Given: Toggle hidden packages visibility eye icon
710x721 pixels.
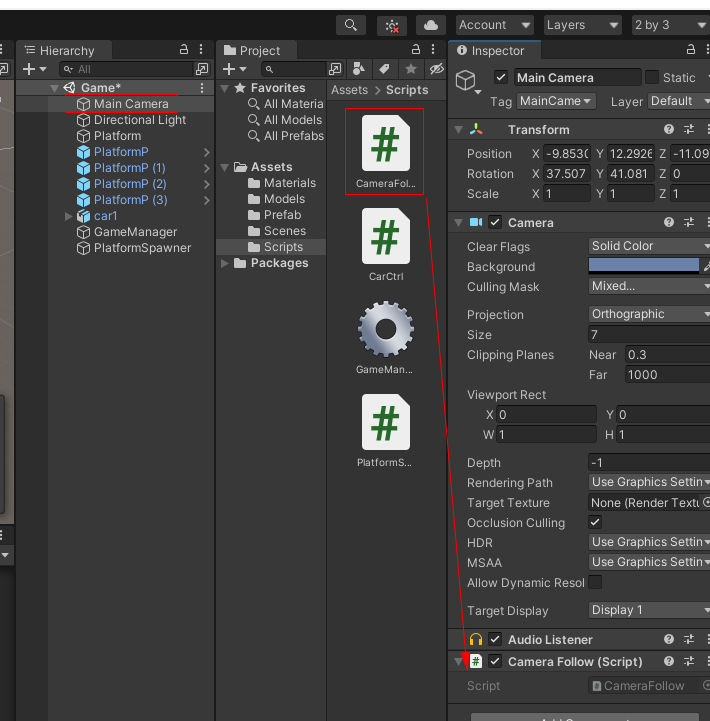Looking at the screenshot, I should point(436,69).
